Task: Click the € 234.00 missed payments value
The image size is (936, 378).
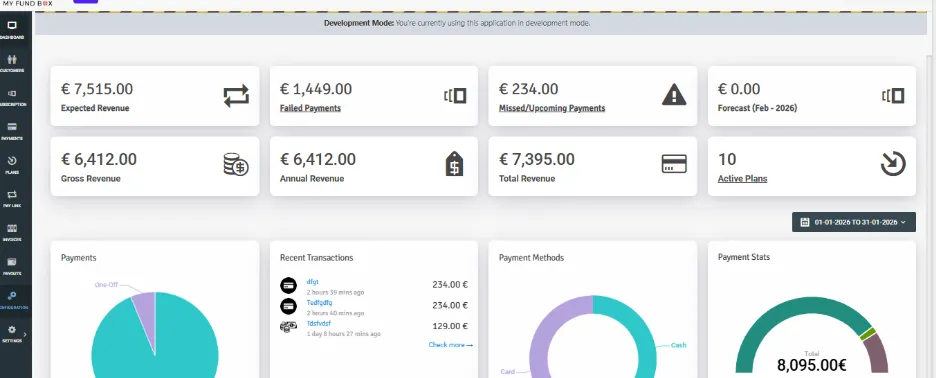Action: 528,90
